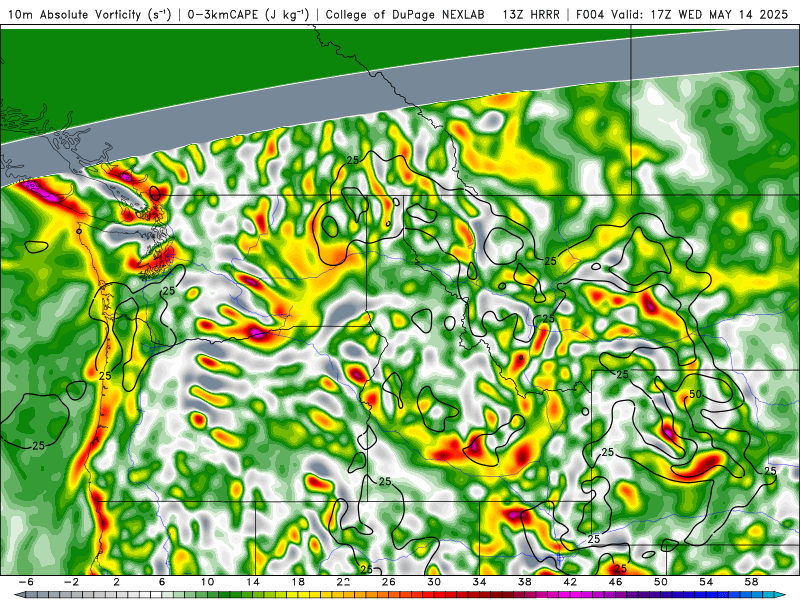This screenshot has width=800, height=600.
Task: Click the '42' color bar label
Action: (x=570, y=582)
